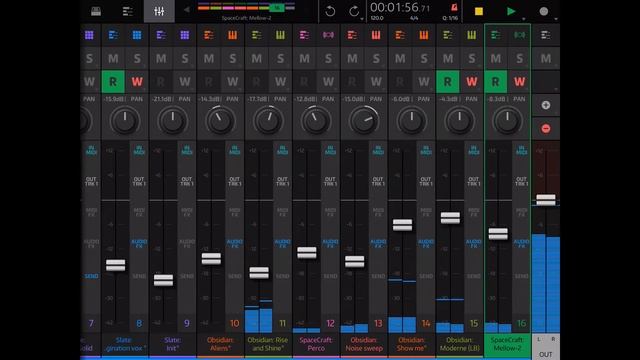The image size is (640, 360).
Task: Turn off the green R on track 15
Action: [x=447, y=82]
